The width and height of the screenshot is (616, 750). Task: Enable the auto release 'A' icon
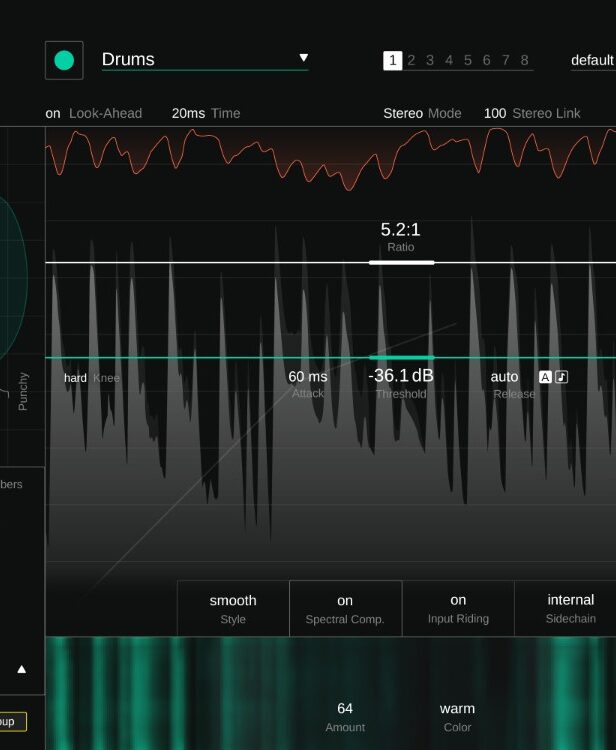[545, 377]
